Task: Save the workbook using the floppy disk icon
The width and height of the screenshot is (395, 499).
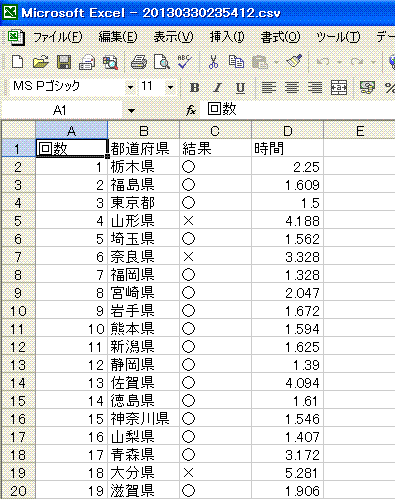Action: 64,62
